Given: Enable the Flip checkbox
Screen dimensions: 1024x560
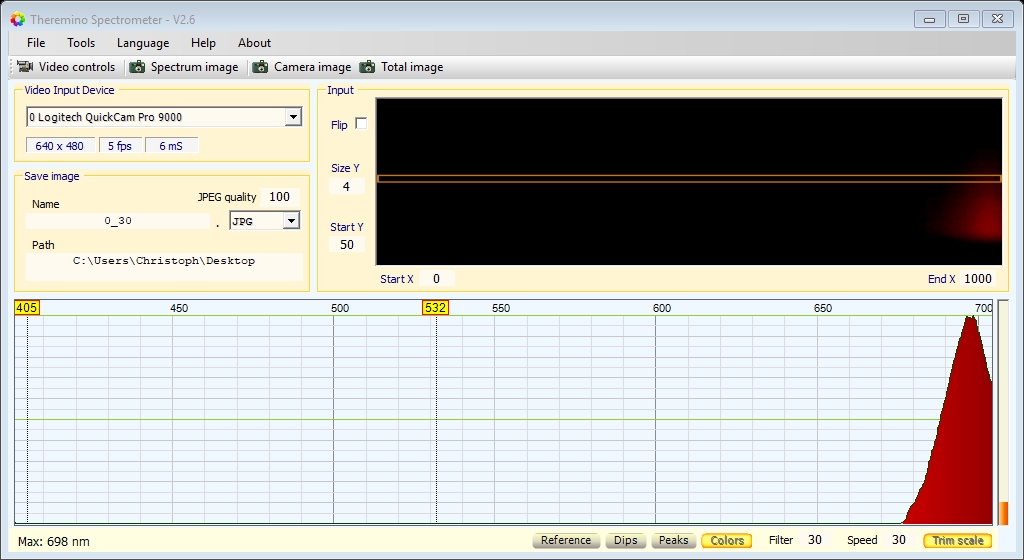Looking at the screenshot, I should [x=361, y=123].
